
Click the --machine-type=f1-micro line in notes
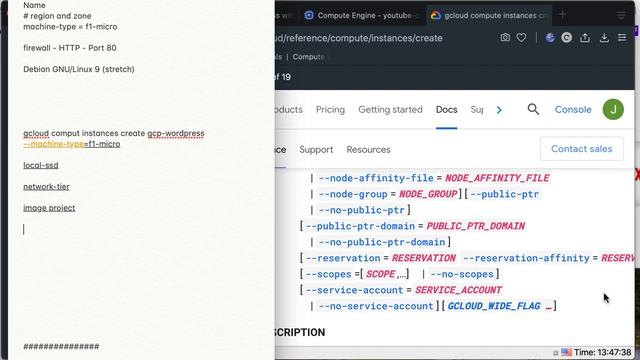coord(72,144)
